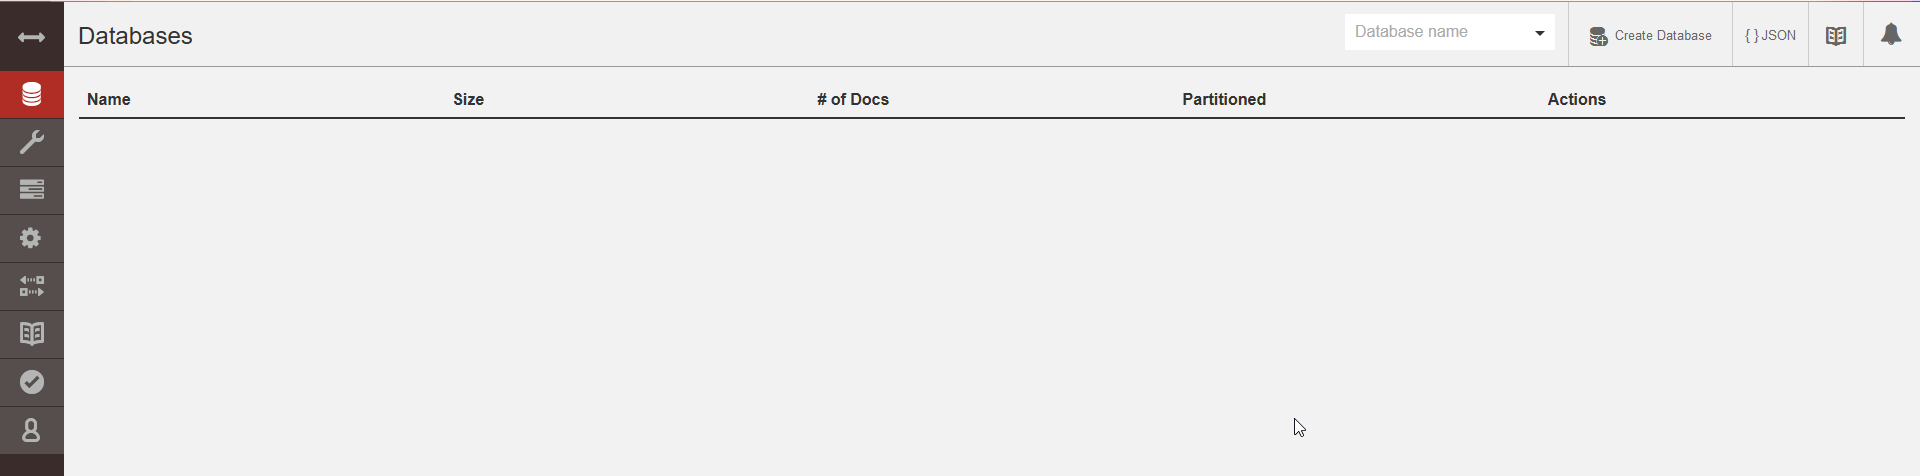Screen dimensions: 1920x476
Task: Expand the Database name dropdown arrow
Action: pos(1539,33)
